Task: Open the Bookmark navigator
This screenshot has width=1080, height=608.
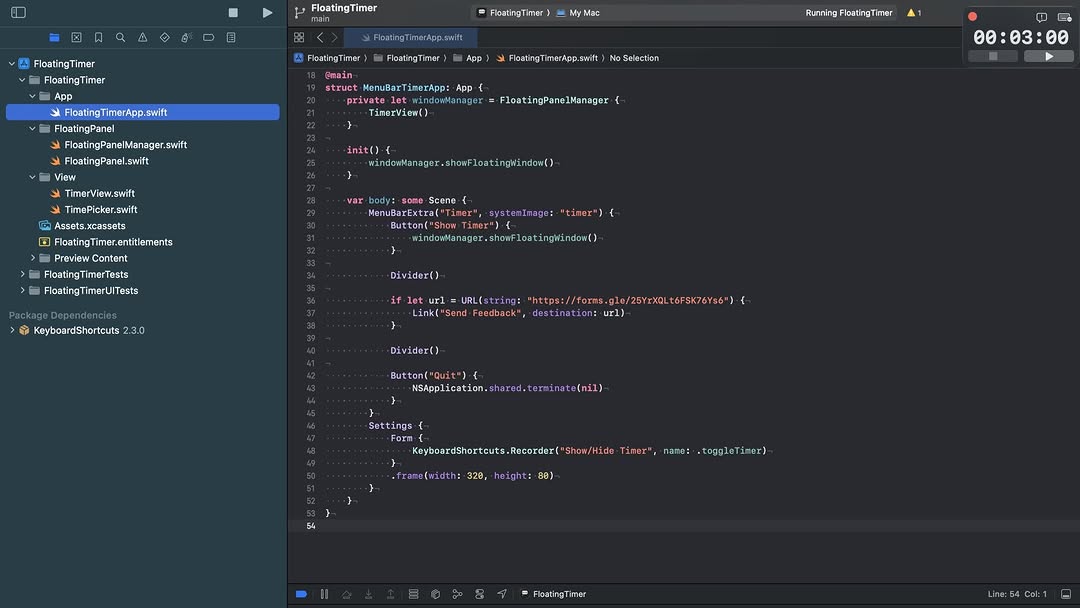Action: coord(98,37)
